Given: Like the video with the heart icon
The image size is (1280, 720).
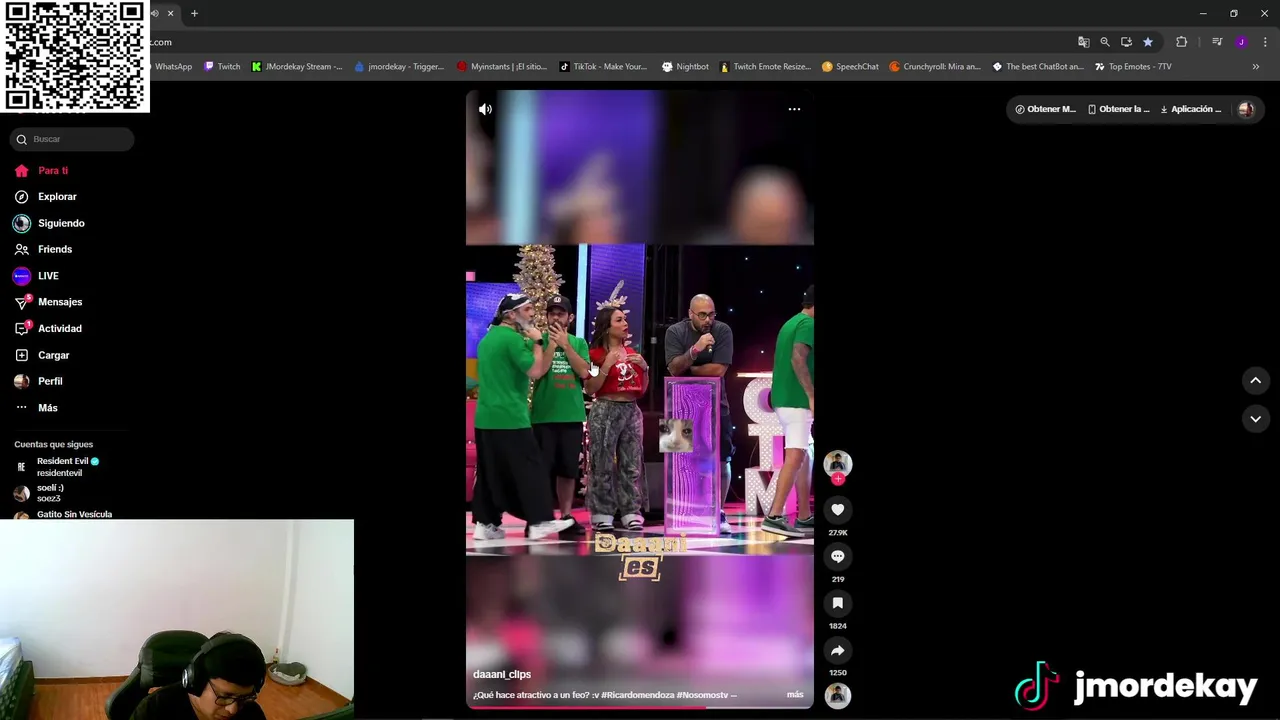Looking at the screenshot, I should 838,510.
